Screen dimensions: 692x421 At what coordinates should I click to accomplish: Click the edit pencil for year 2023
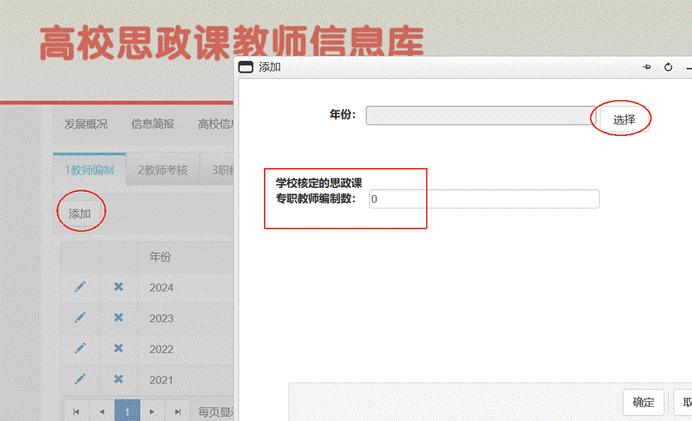[x=80, y=318]
